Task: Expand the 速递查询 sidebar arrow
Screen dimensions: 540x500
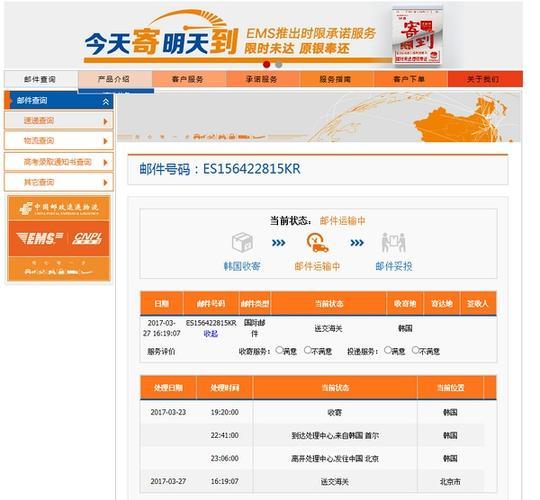Action: [x=106, y=121]
